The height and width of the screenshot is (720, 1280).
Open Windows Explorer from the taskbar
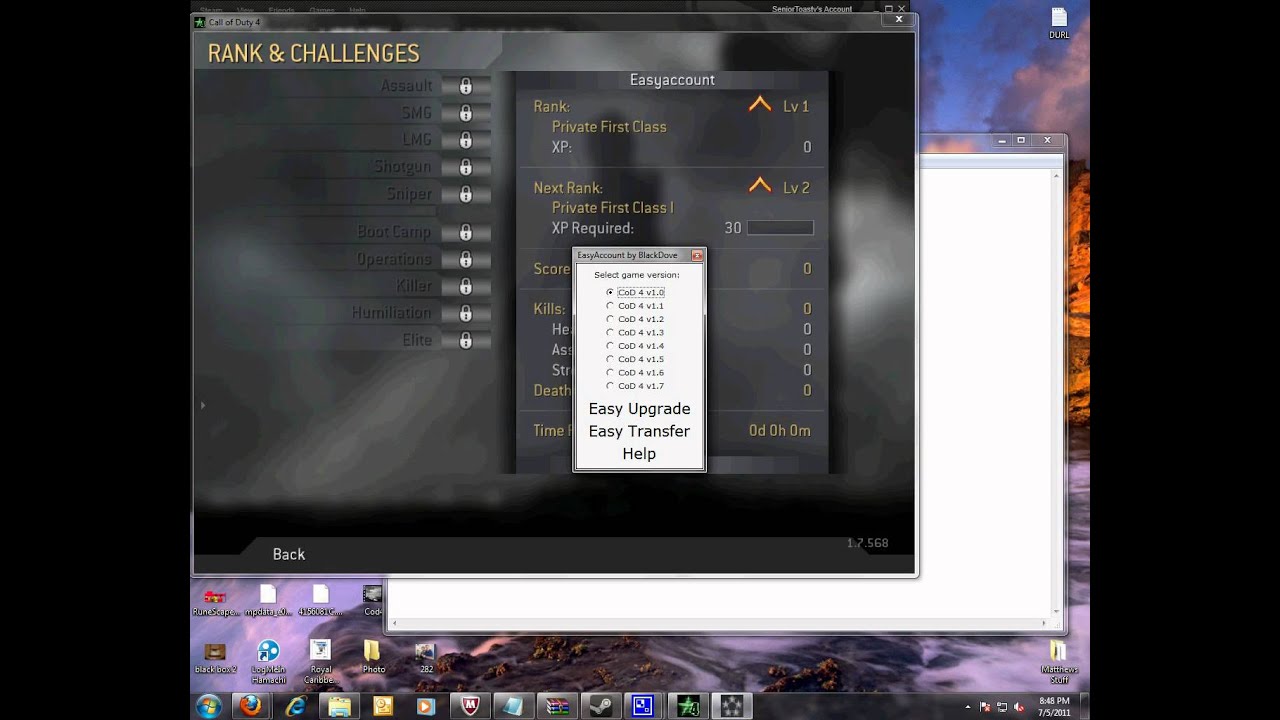tap(339, 706)
